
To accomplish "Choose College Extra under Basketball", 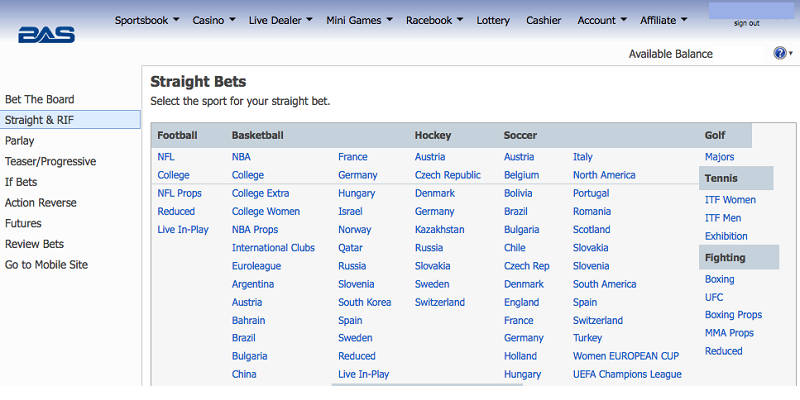I will click(x=260, y=193).
